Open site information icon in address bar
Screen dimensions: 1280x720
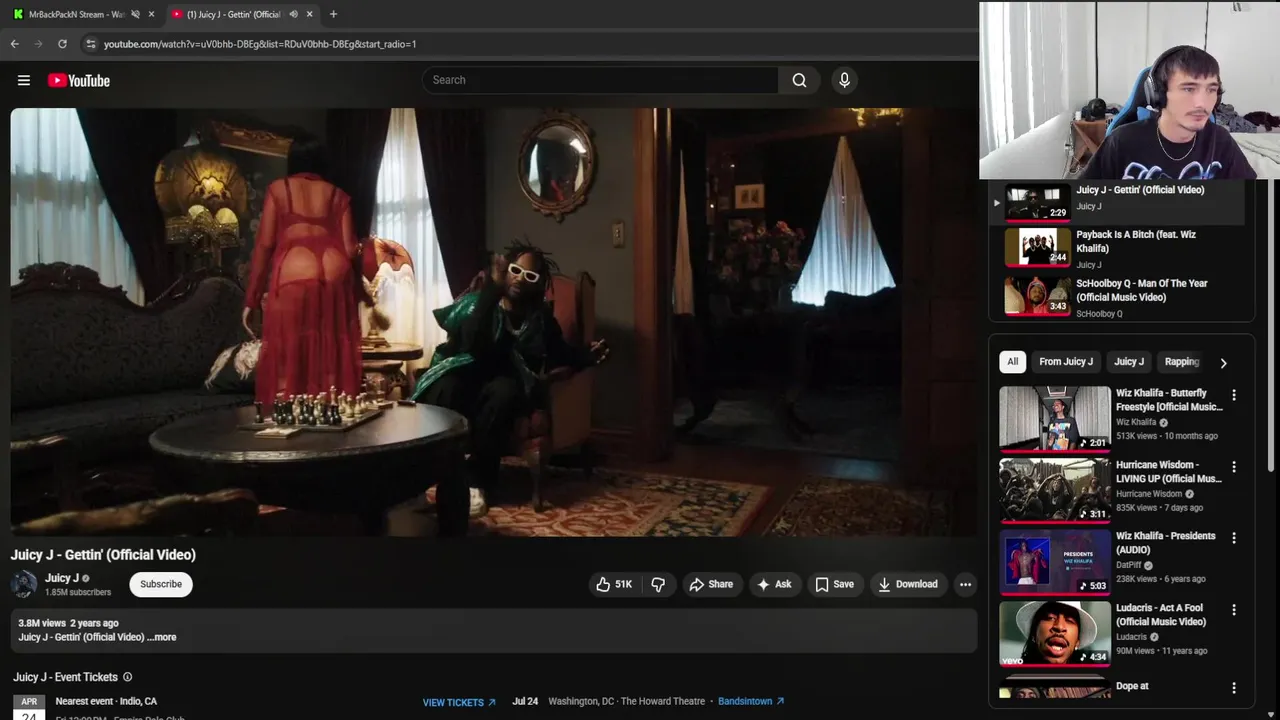[91, 44]
